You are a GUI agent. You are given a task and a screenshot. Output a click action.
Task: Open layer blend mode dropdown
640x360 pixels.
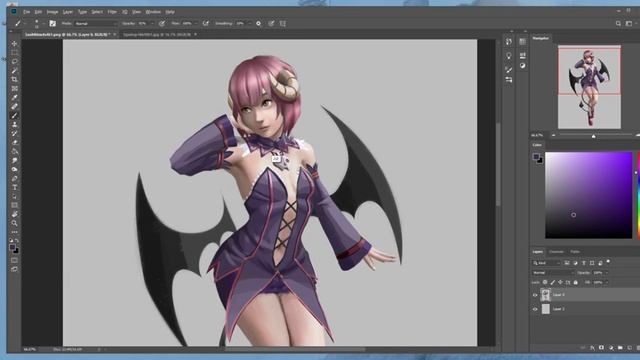(x=552, y=273)
